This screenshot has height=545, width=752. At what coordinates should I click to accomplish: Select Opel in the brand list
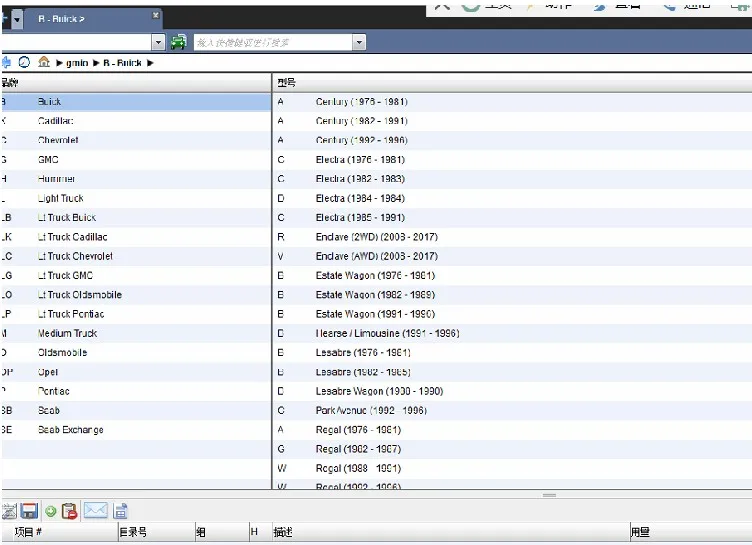tap(136, 372)
